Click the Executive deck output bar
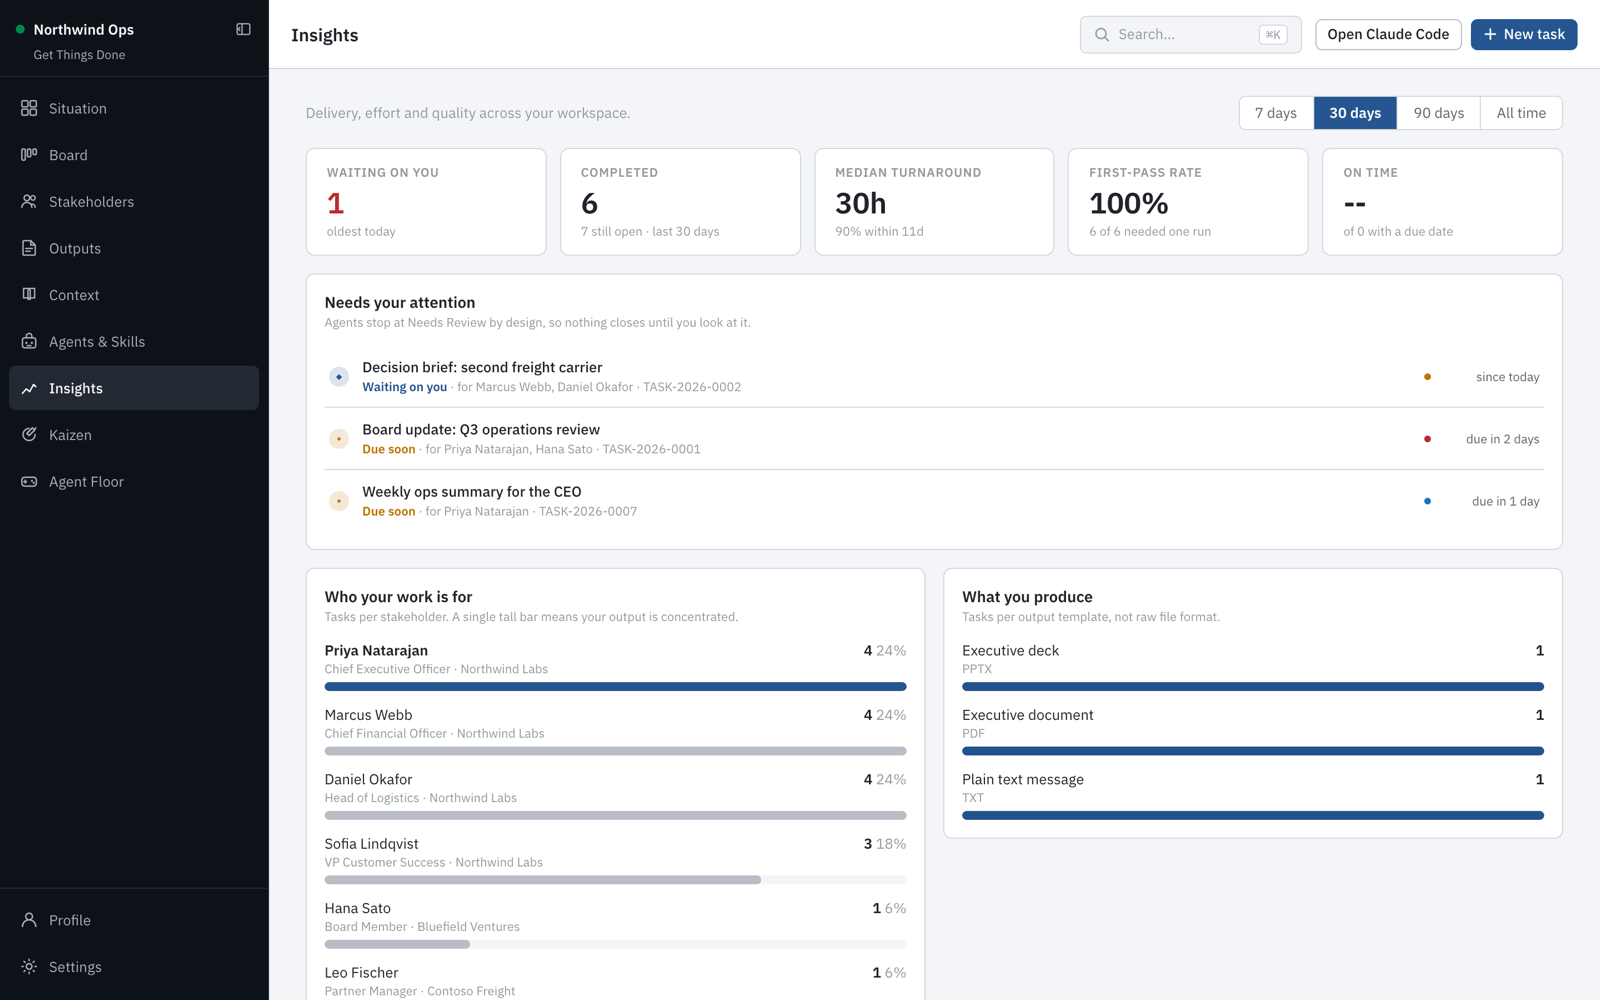This screenshot has height=1000, width=1600. 1253,687
